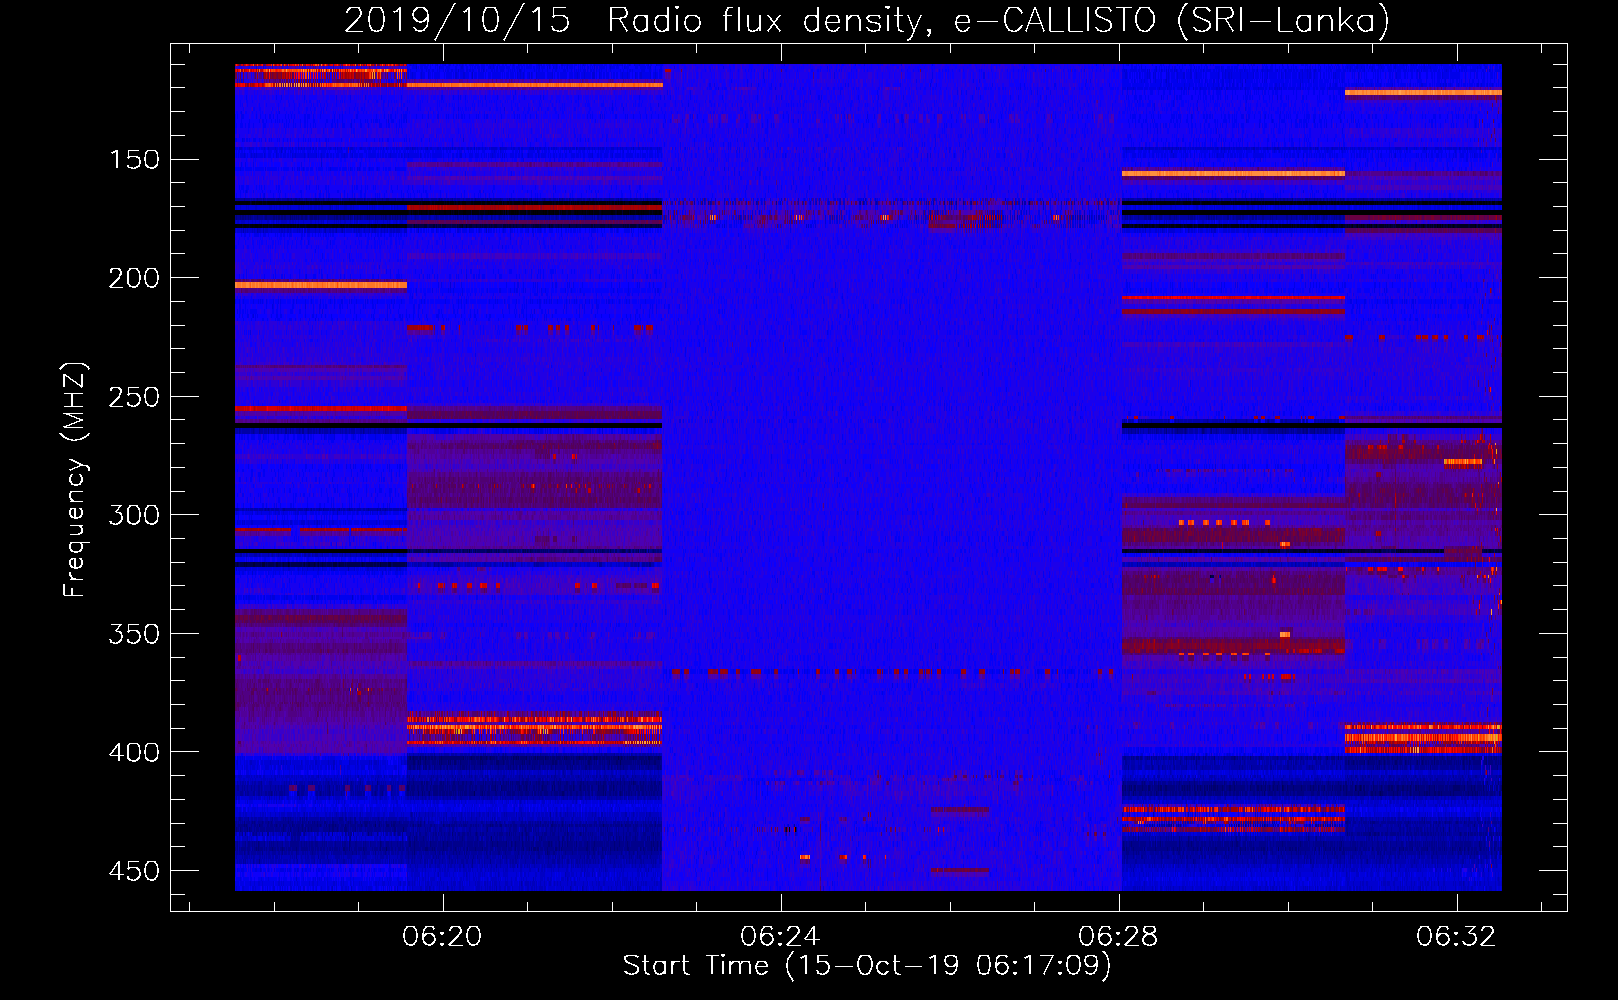Click the 150 frequency tick label
This screenshot has width=1618, height=1000.
click(134, 160)
